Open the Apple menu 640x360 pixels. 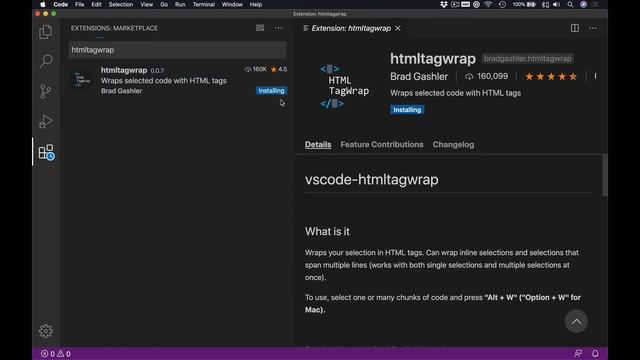pos(43,4)
